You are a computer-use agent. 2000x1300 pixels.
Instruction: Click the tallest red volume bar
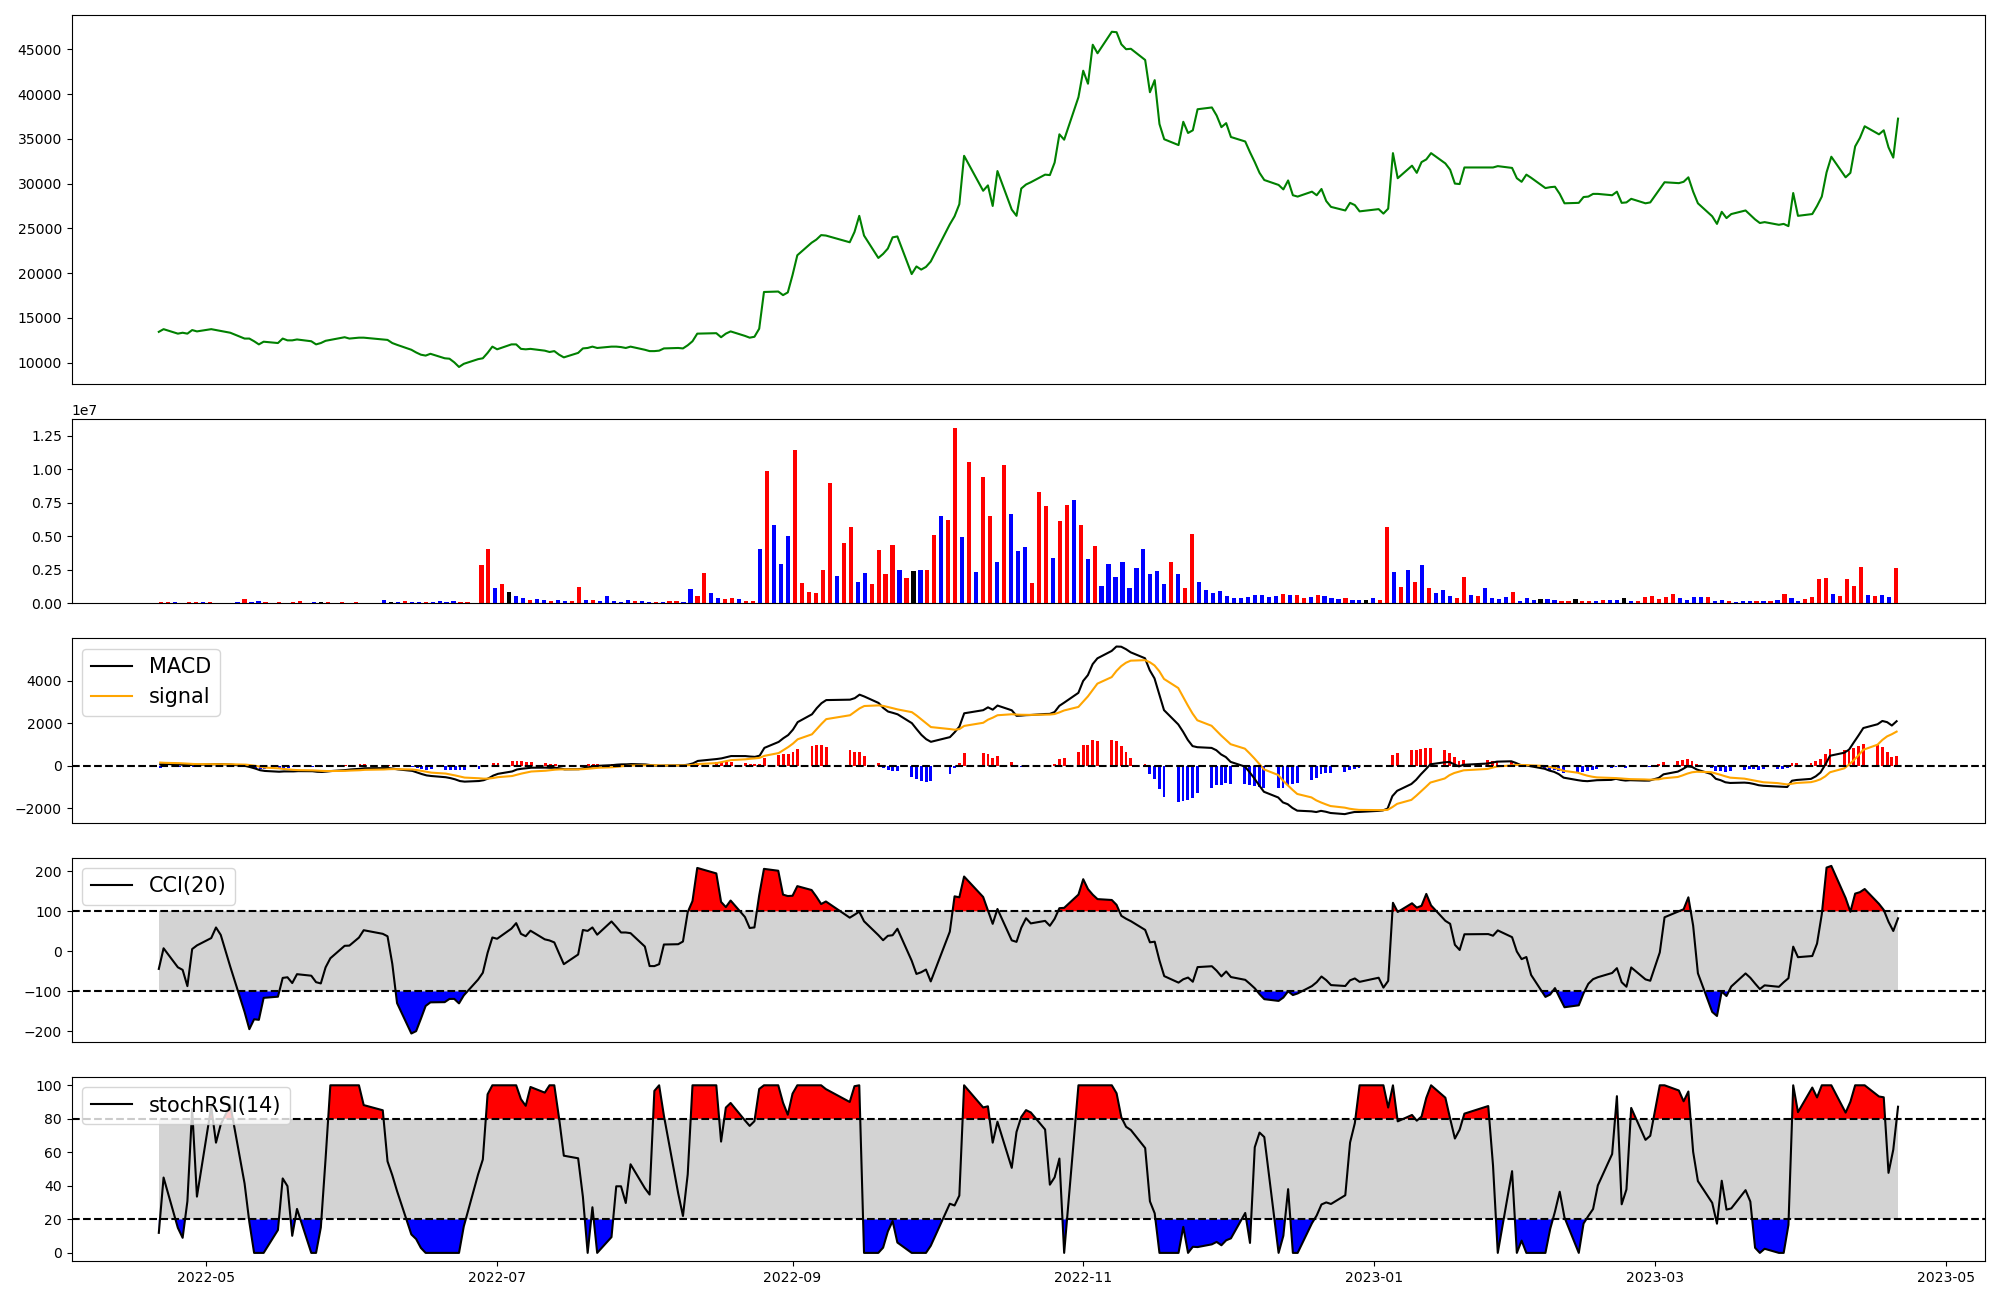pos(955,515)
